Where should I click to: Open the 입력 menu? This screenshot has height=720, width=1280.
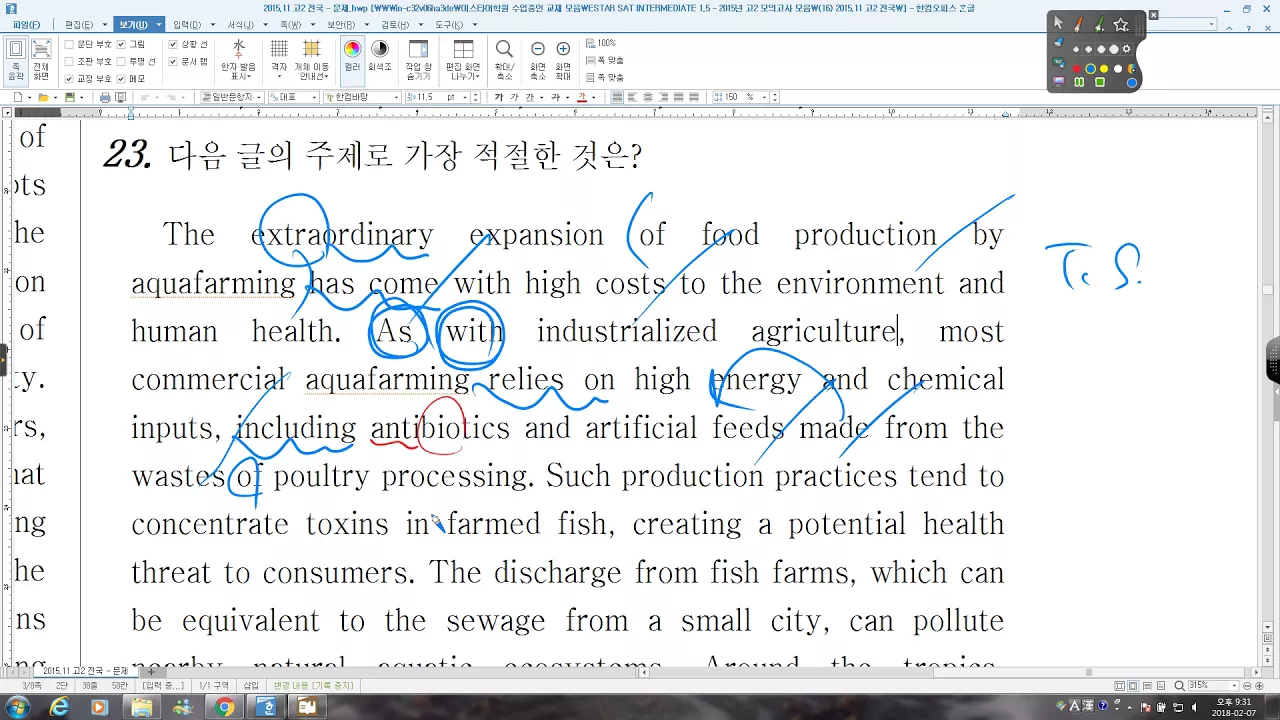[187, 24]
